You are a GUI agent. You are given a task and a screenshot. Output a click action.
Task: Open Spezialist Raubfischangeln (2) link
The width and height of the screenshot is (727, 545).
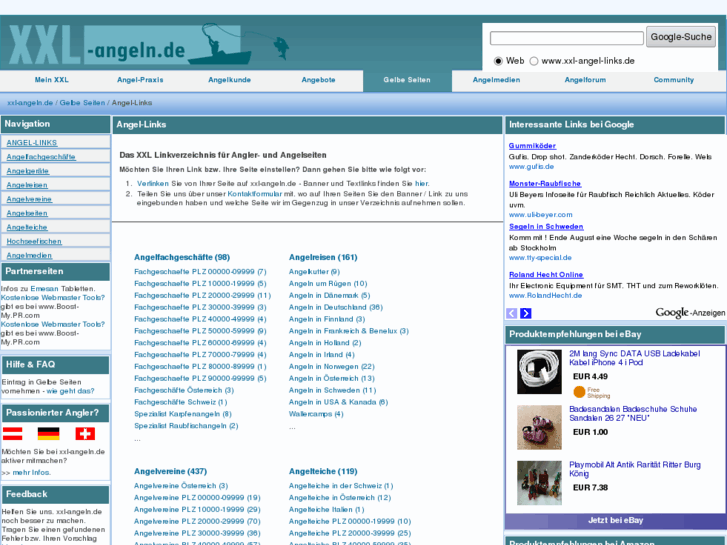point(186,426)
